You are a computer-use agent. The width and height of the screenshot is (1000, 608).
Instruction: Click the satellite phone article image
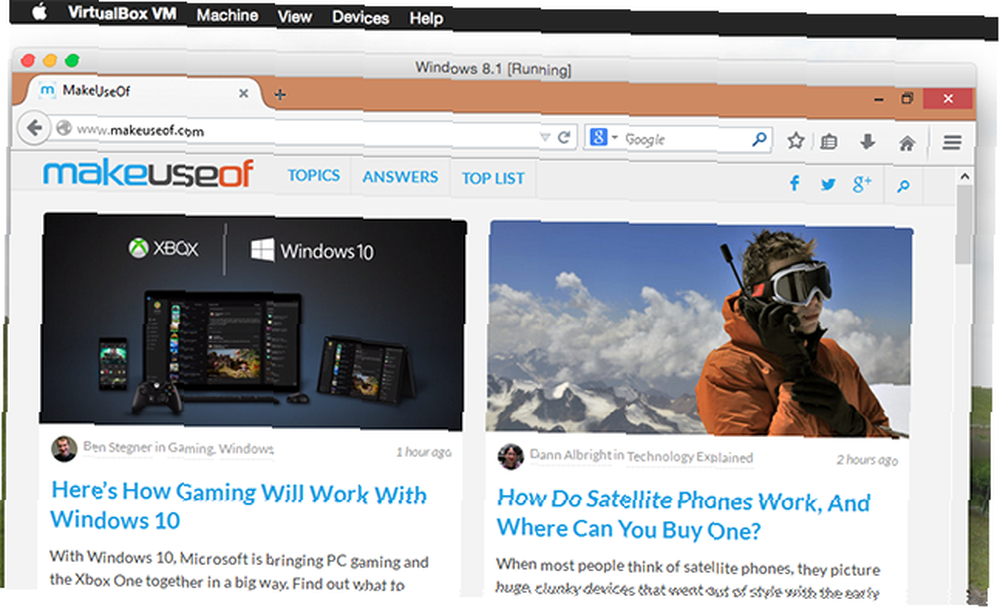(699, 329)
